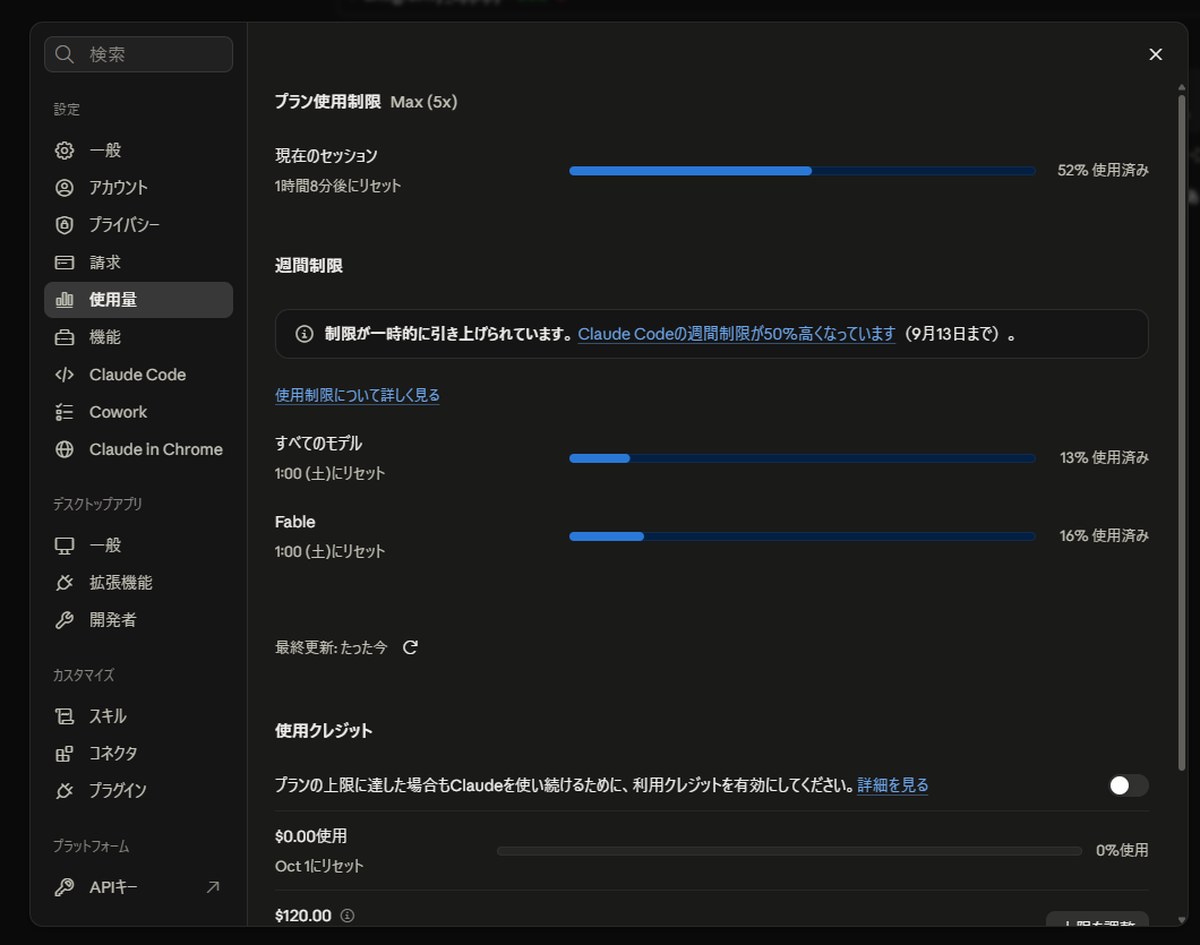
Task: Open the アカウント settings page
Action: [138, 187]
